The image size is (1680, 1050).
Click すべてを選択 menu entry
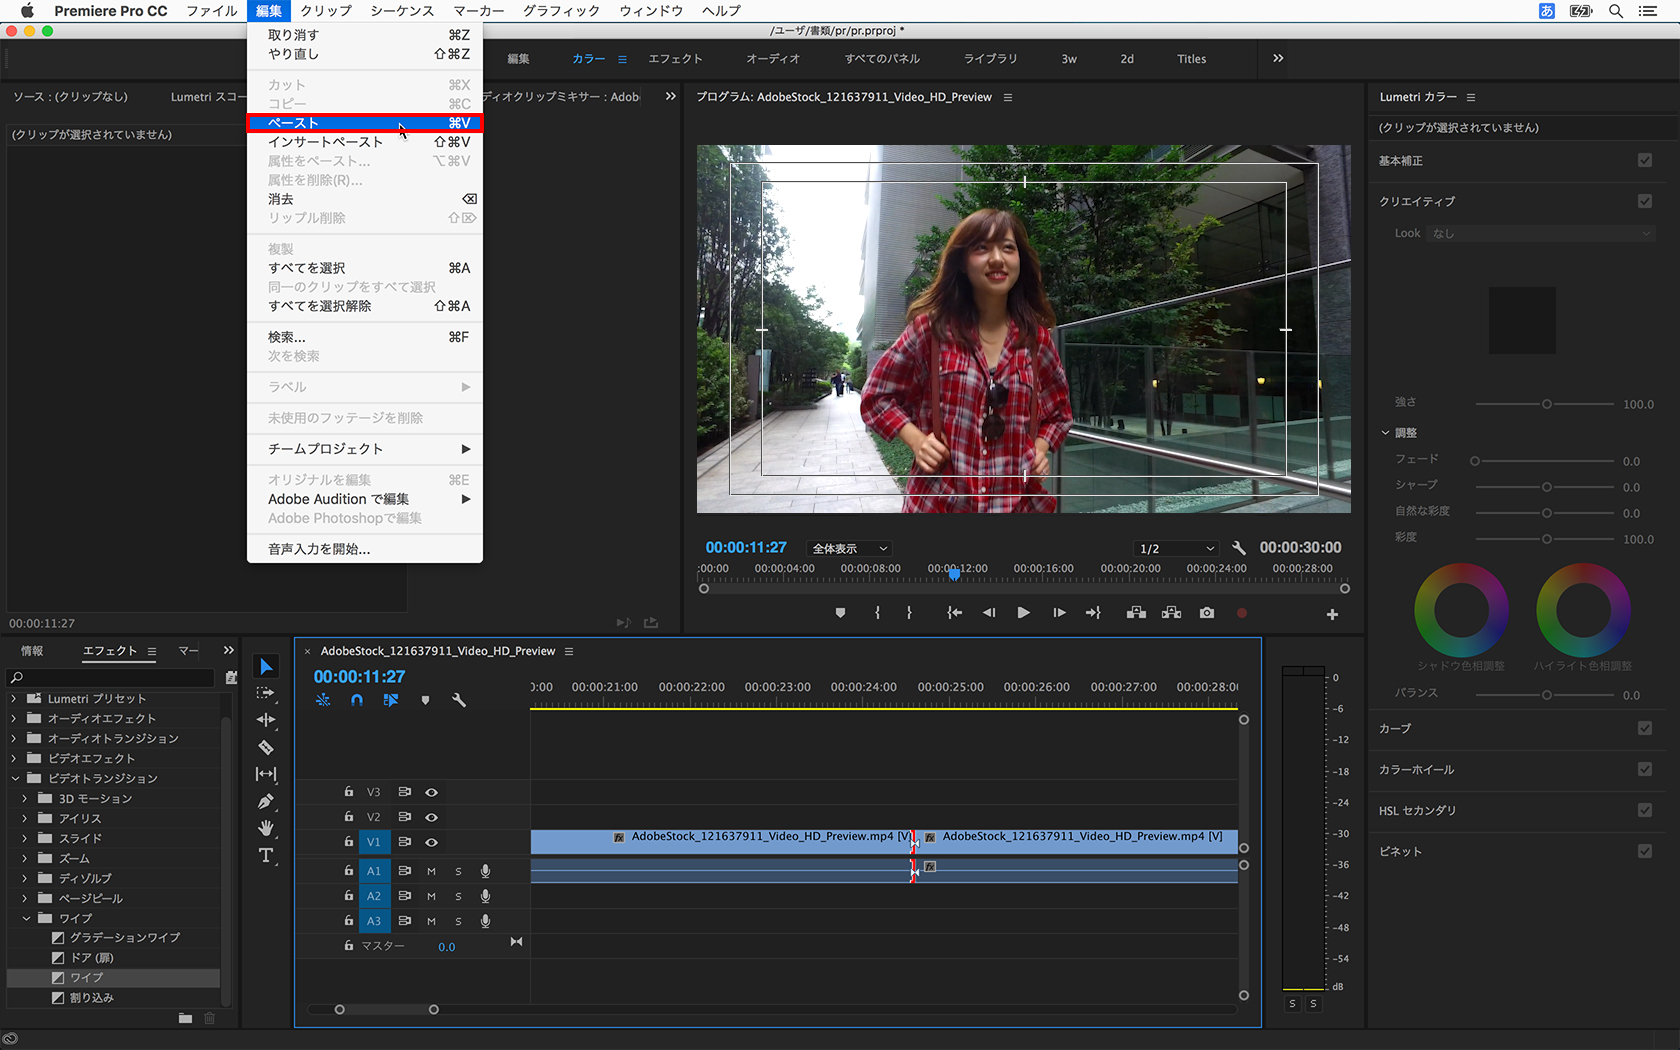(307, 268)
